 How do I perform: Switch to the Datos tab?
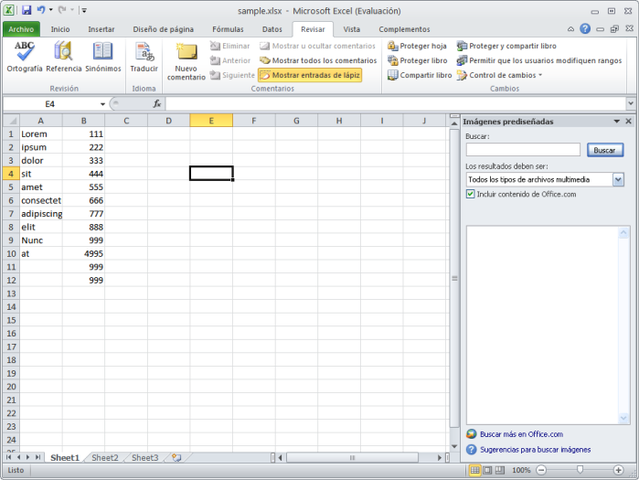(272, 29)
